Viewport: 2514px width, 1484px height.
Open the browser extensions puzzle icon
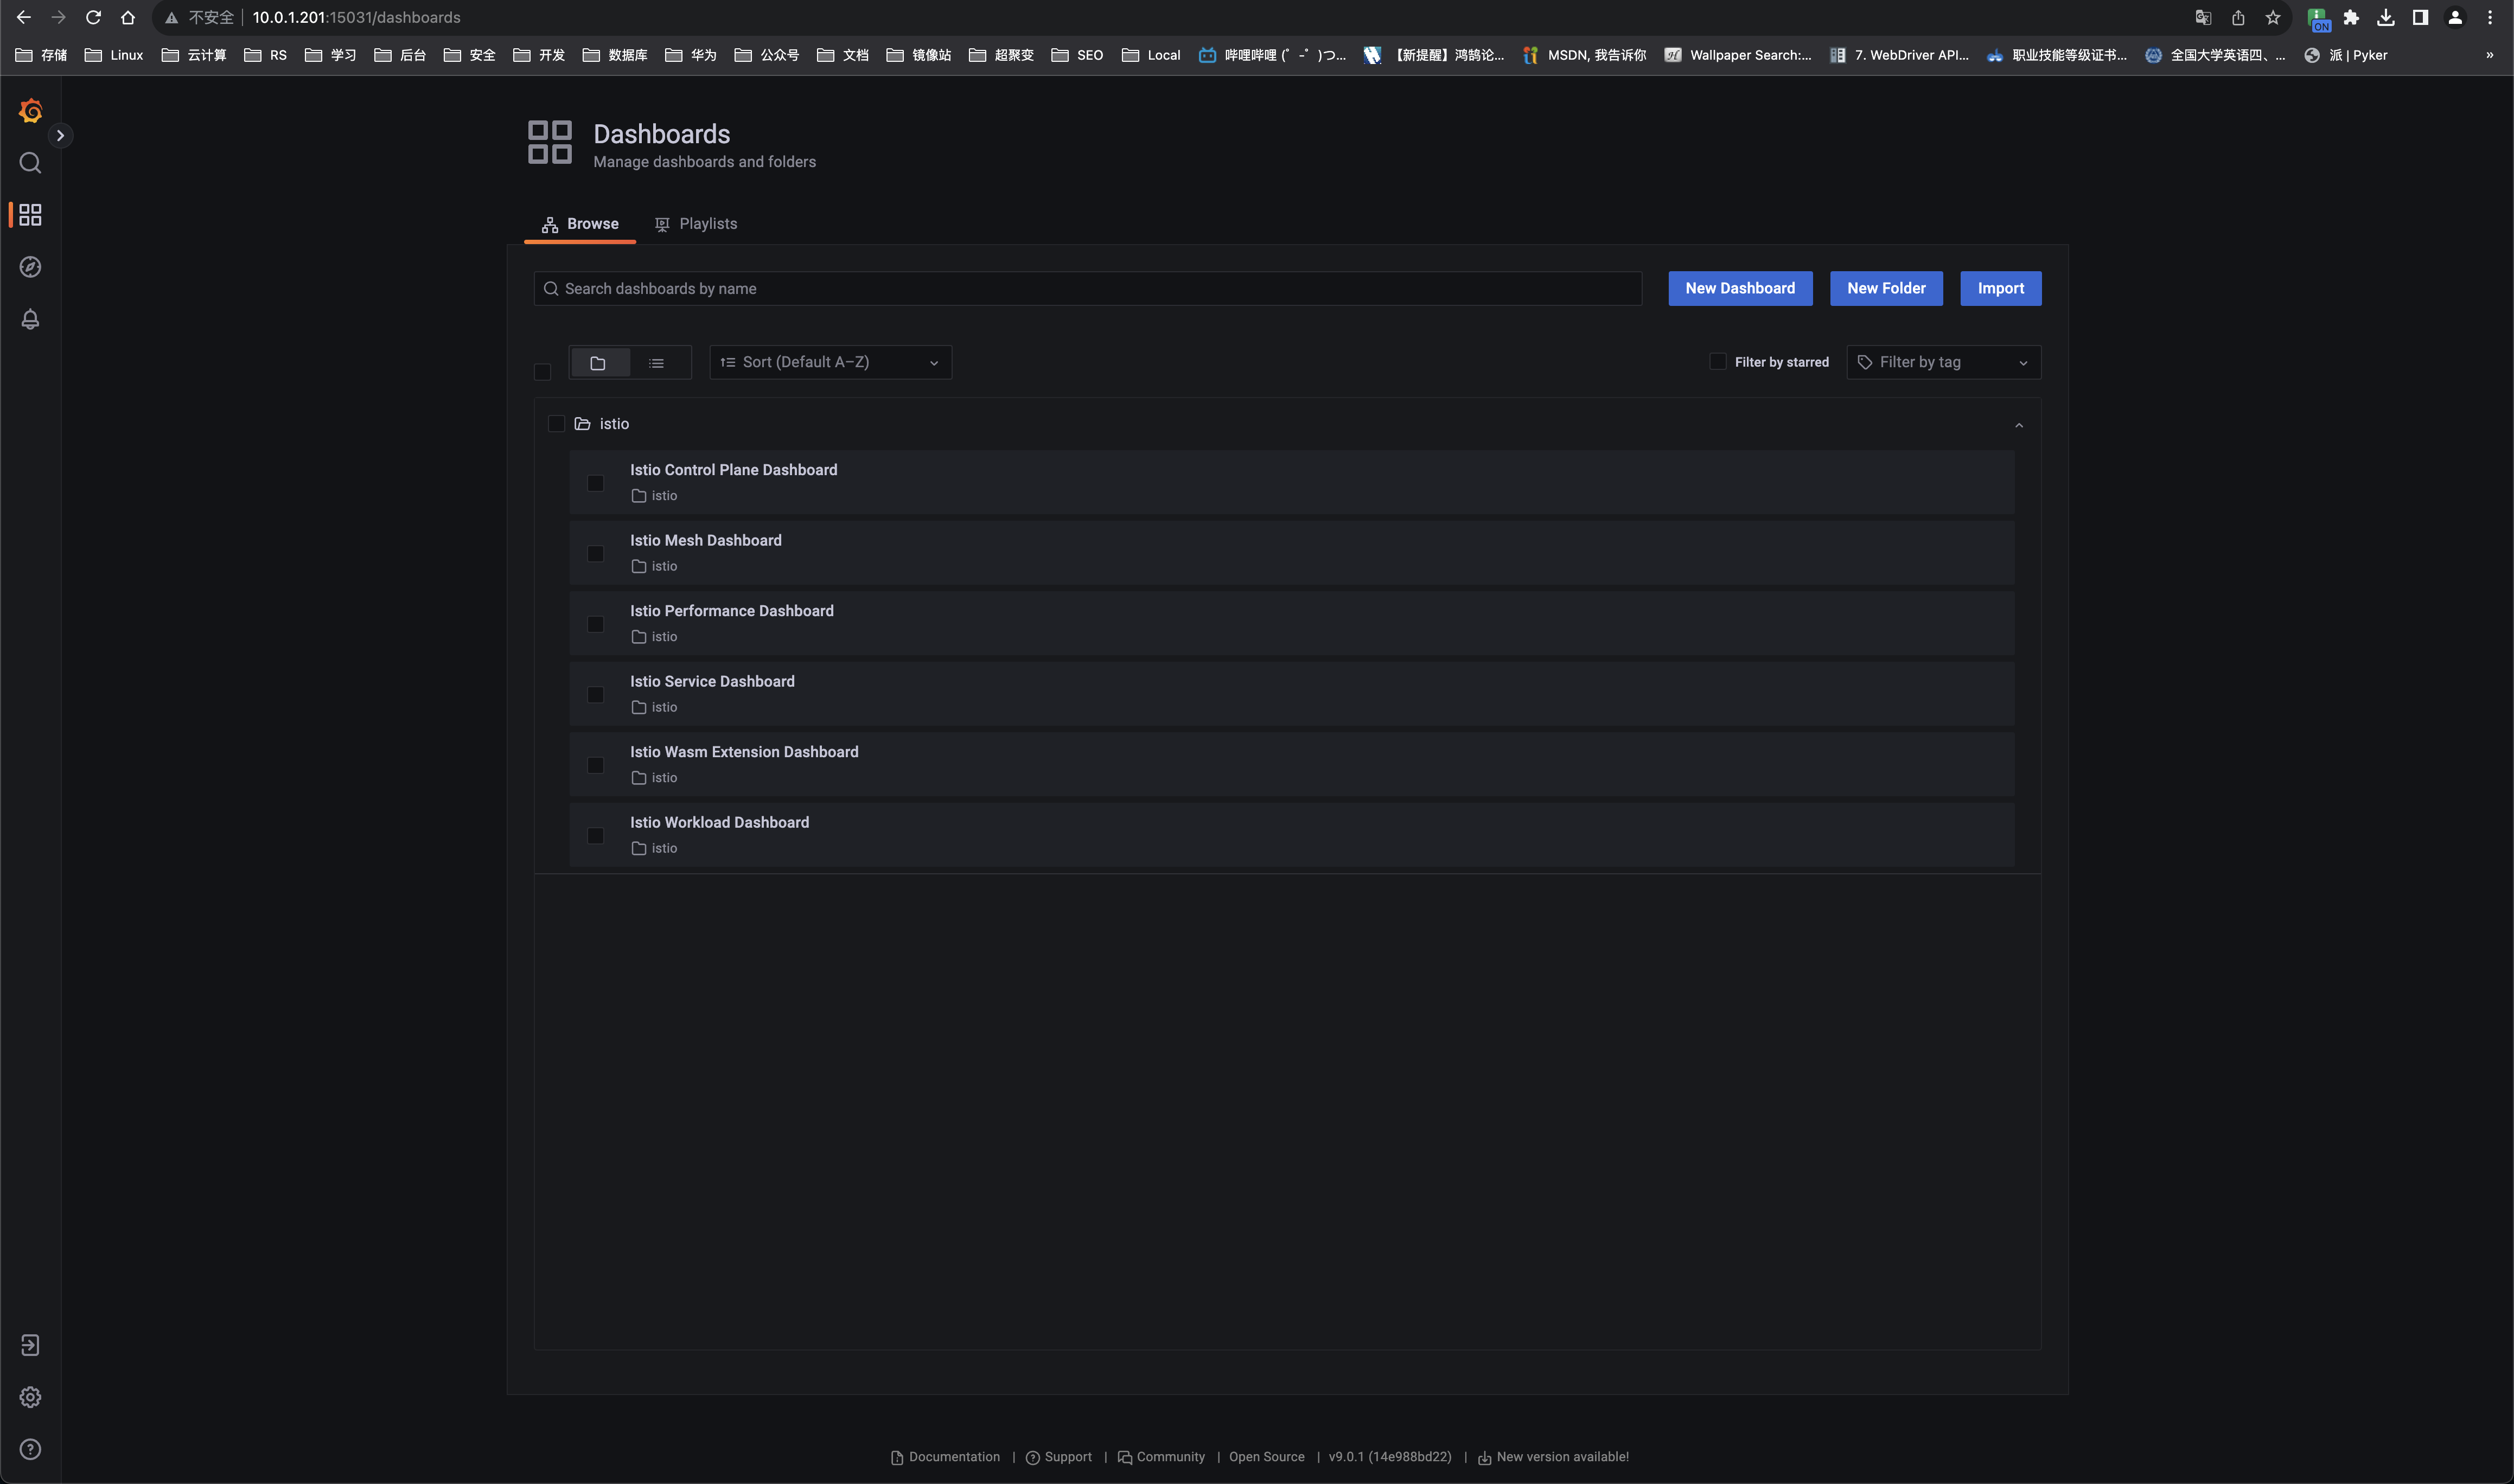tap(2351, 17)
